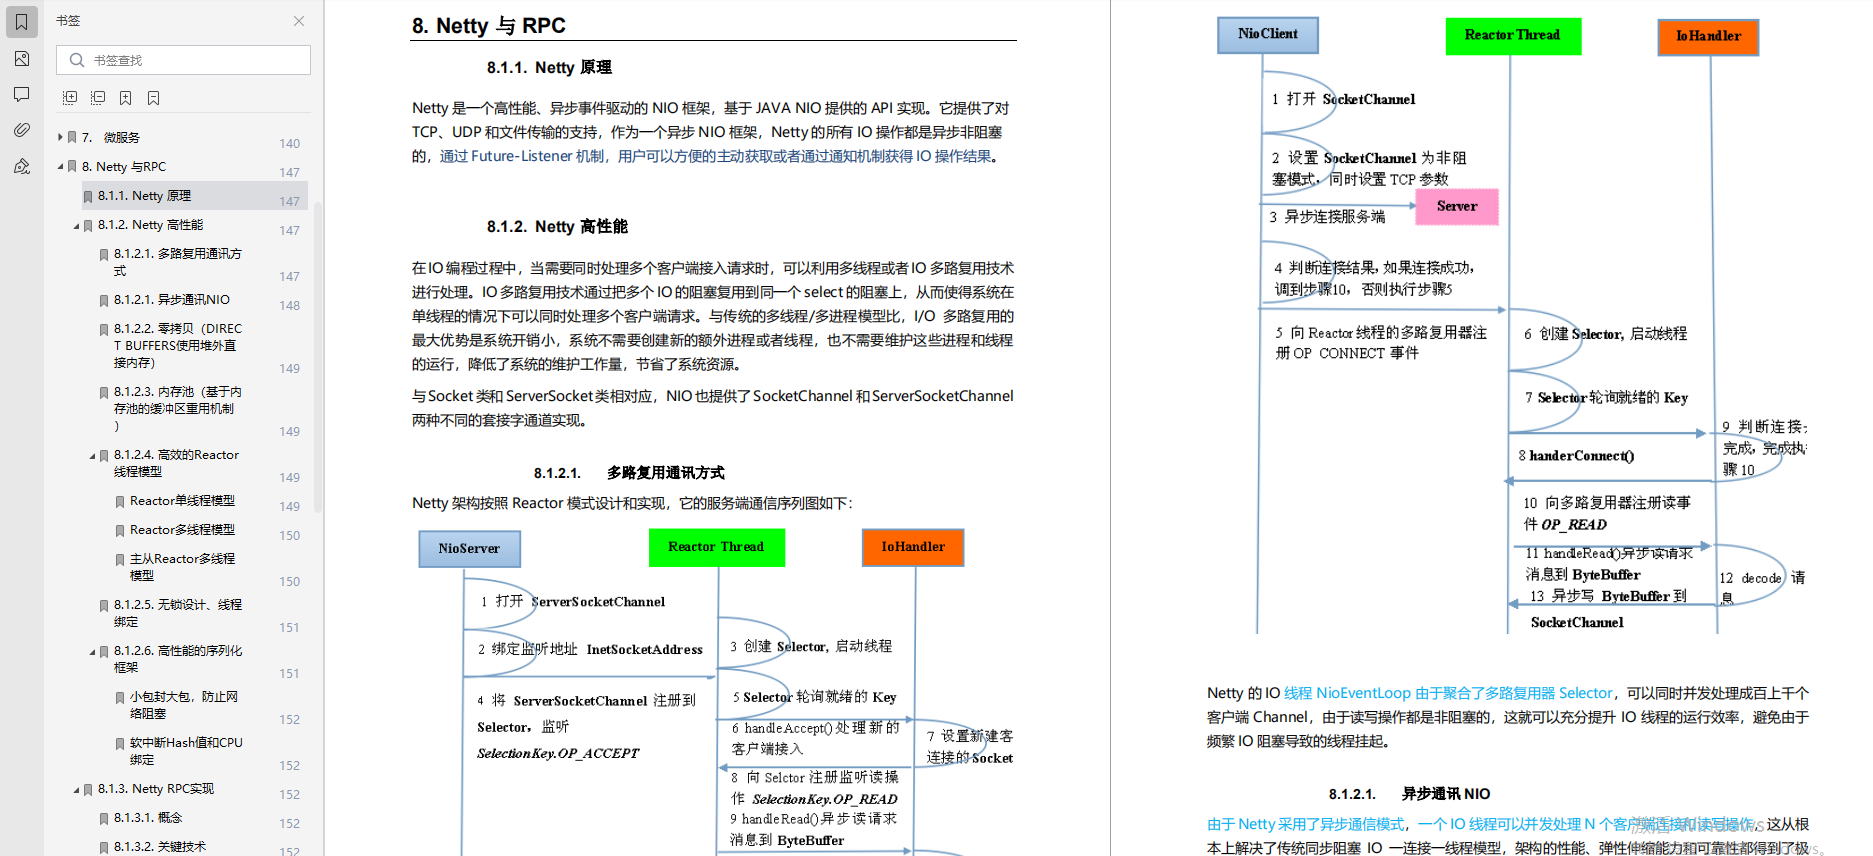Screen dimensions: 1873x856
Task: Open bookmark 8.1.3. Netty RPC实现
Action: (x=155, y=789)
